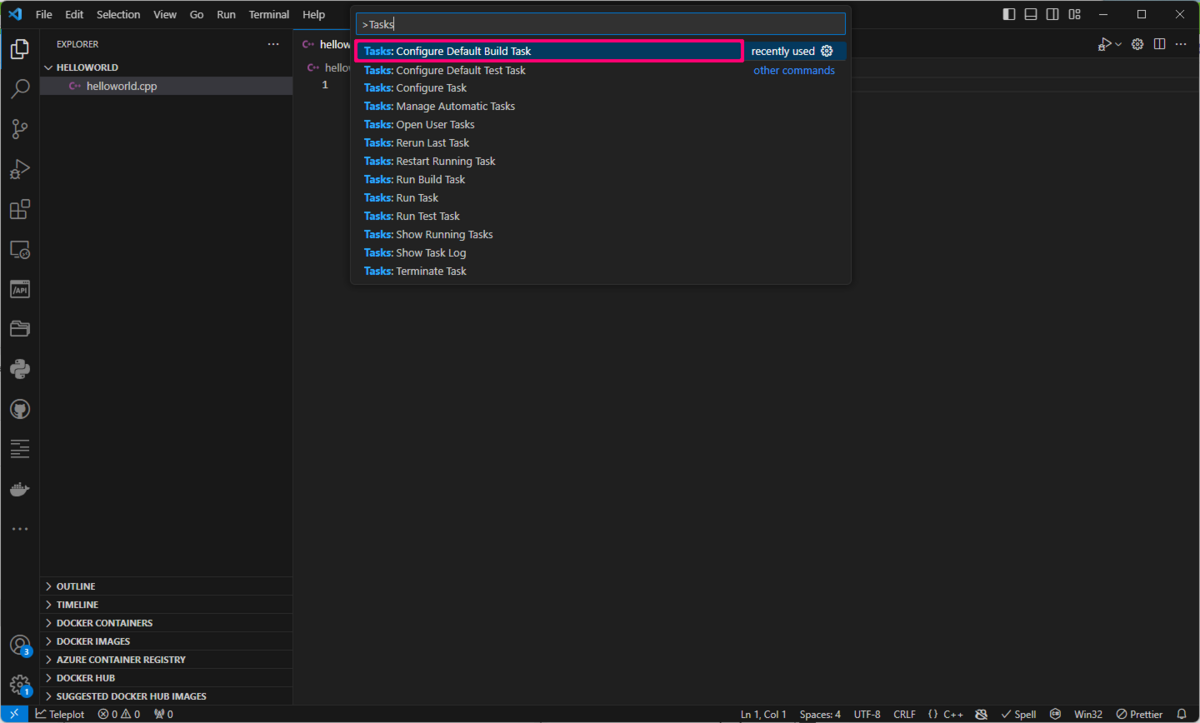The width and height of the screenshot is (1200, 723).
Task: Open the folder-shaped Project Manager icon
Action: (x=20, y=329)
